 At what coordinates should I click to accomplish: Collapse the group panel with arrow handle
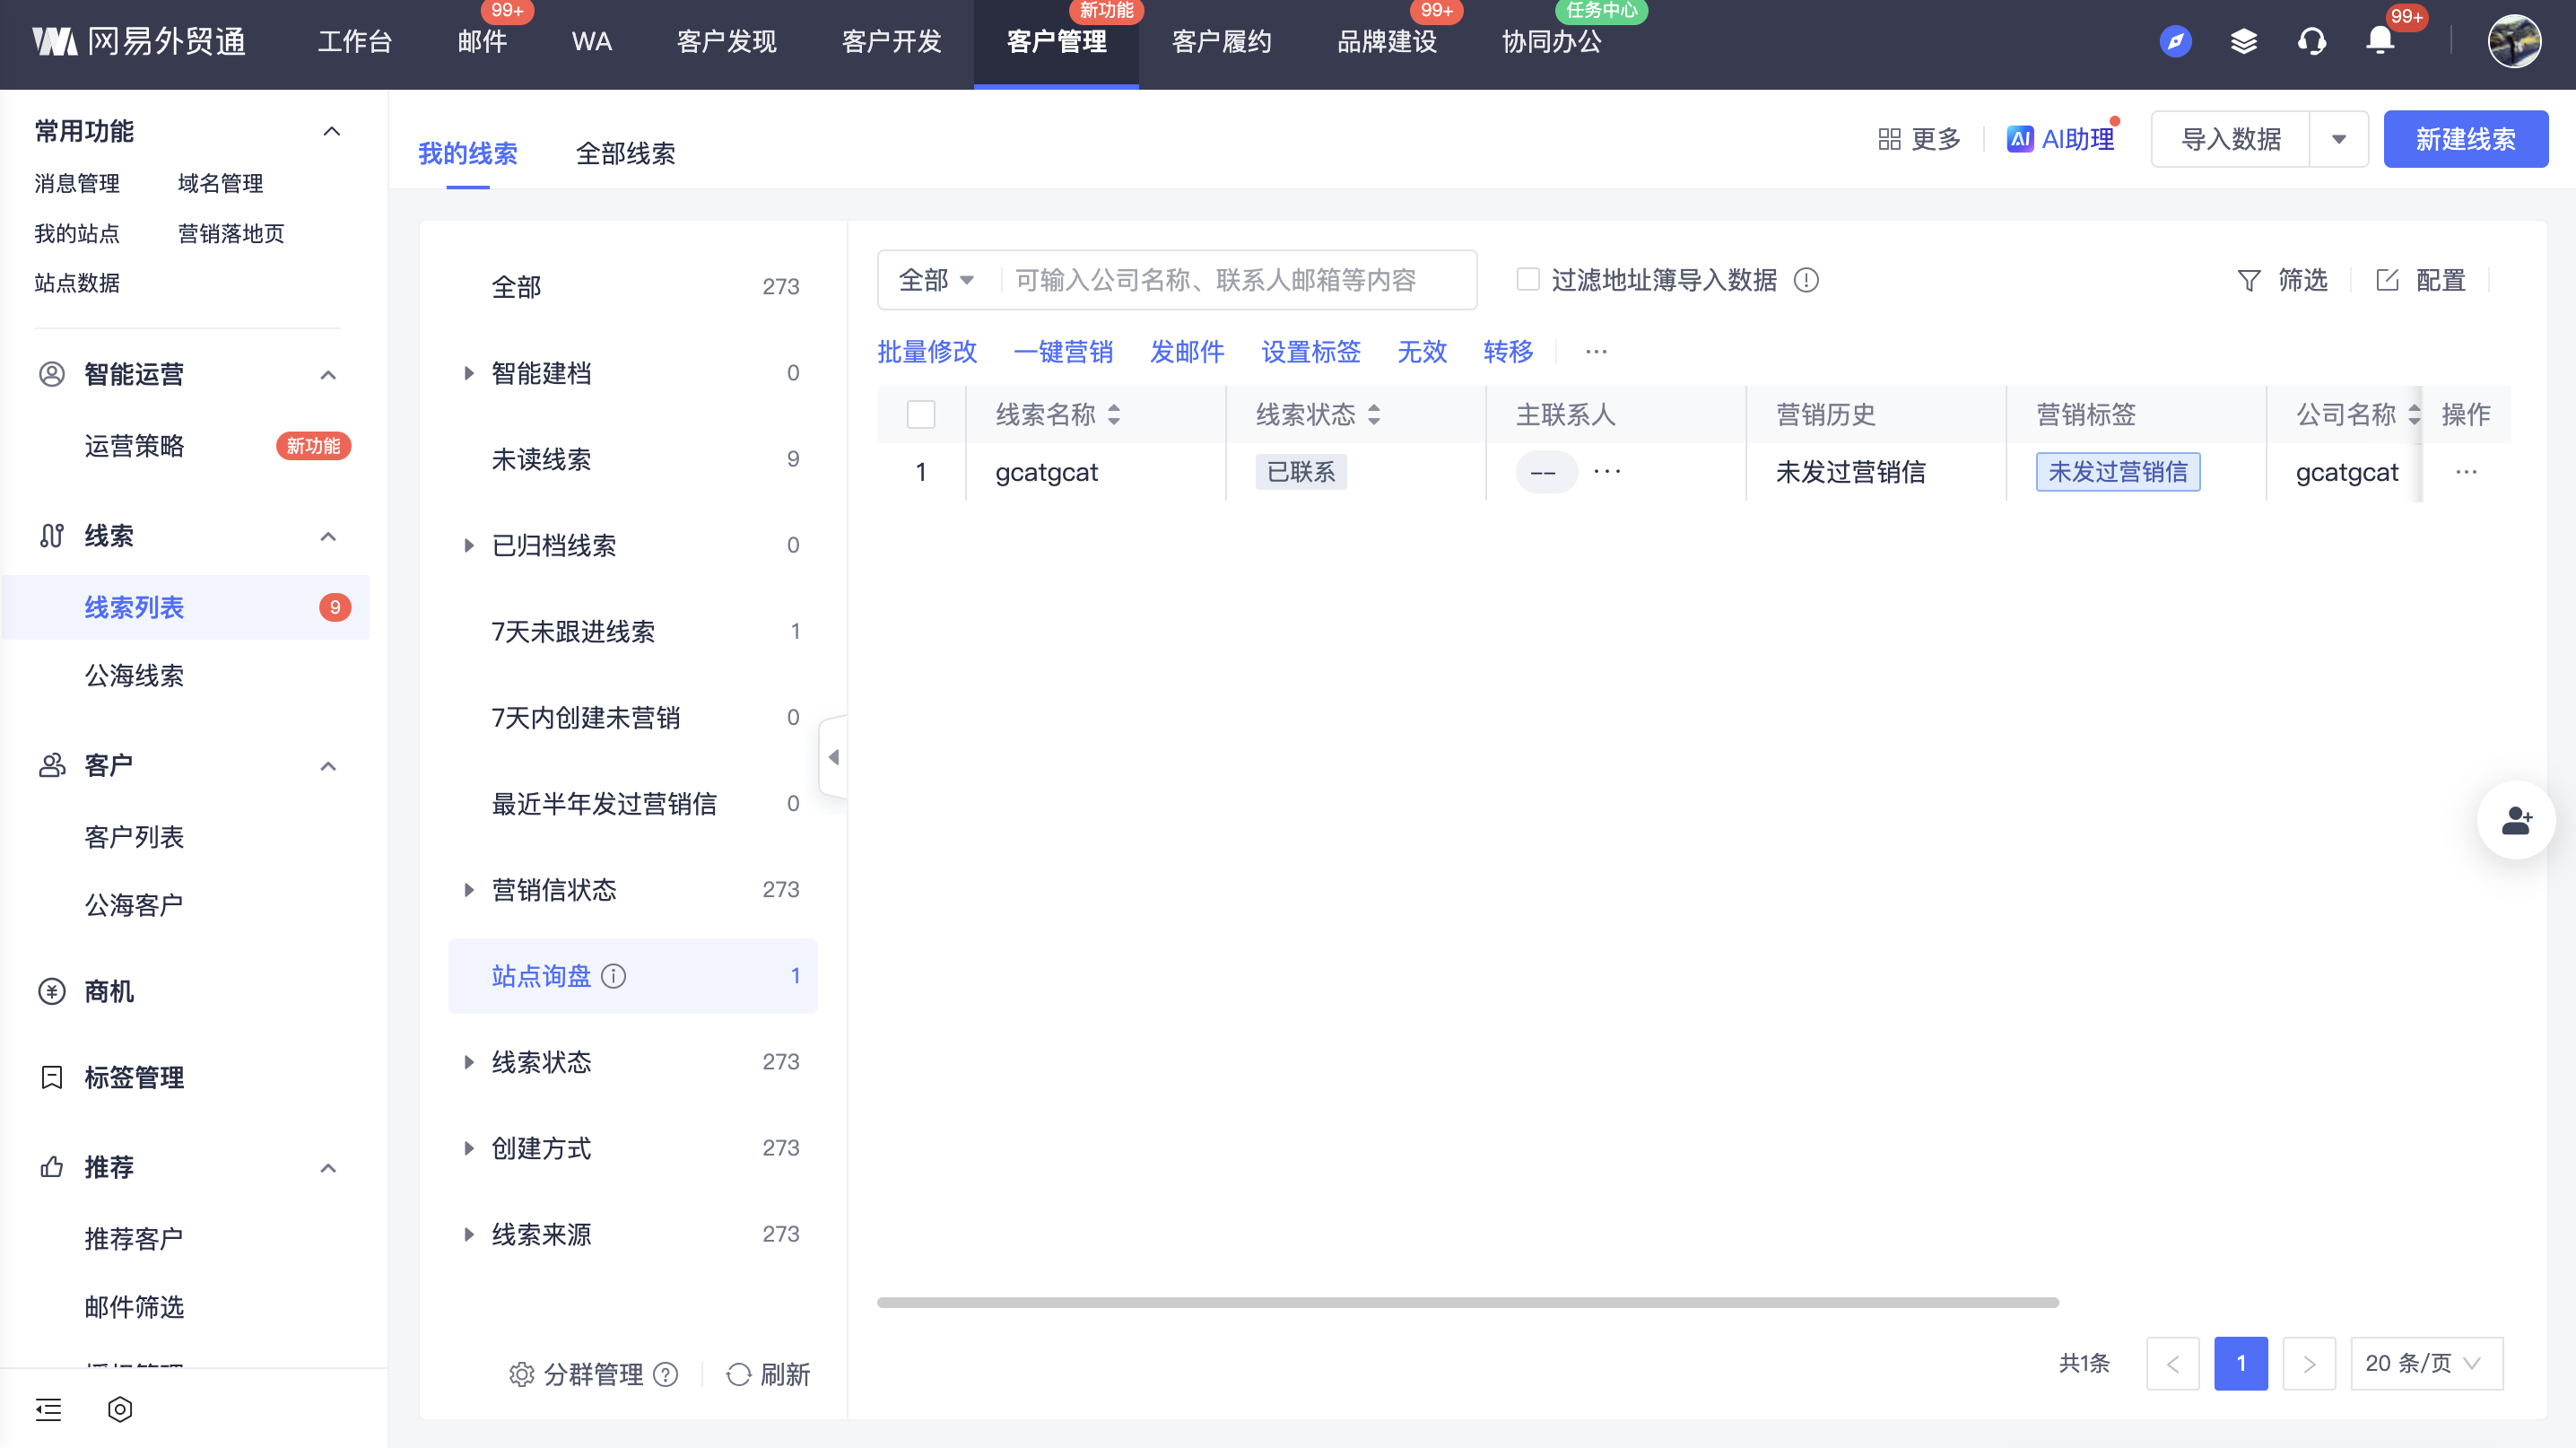[833, 757]
